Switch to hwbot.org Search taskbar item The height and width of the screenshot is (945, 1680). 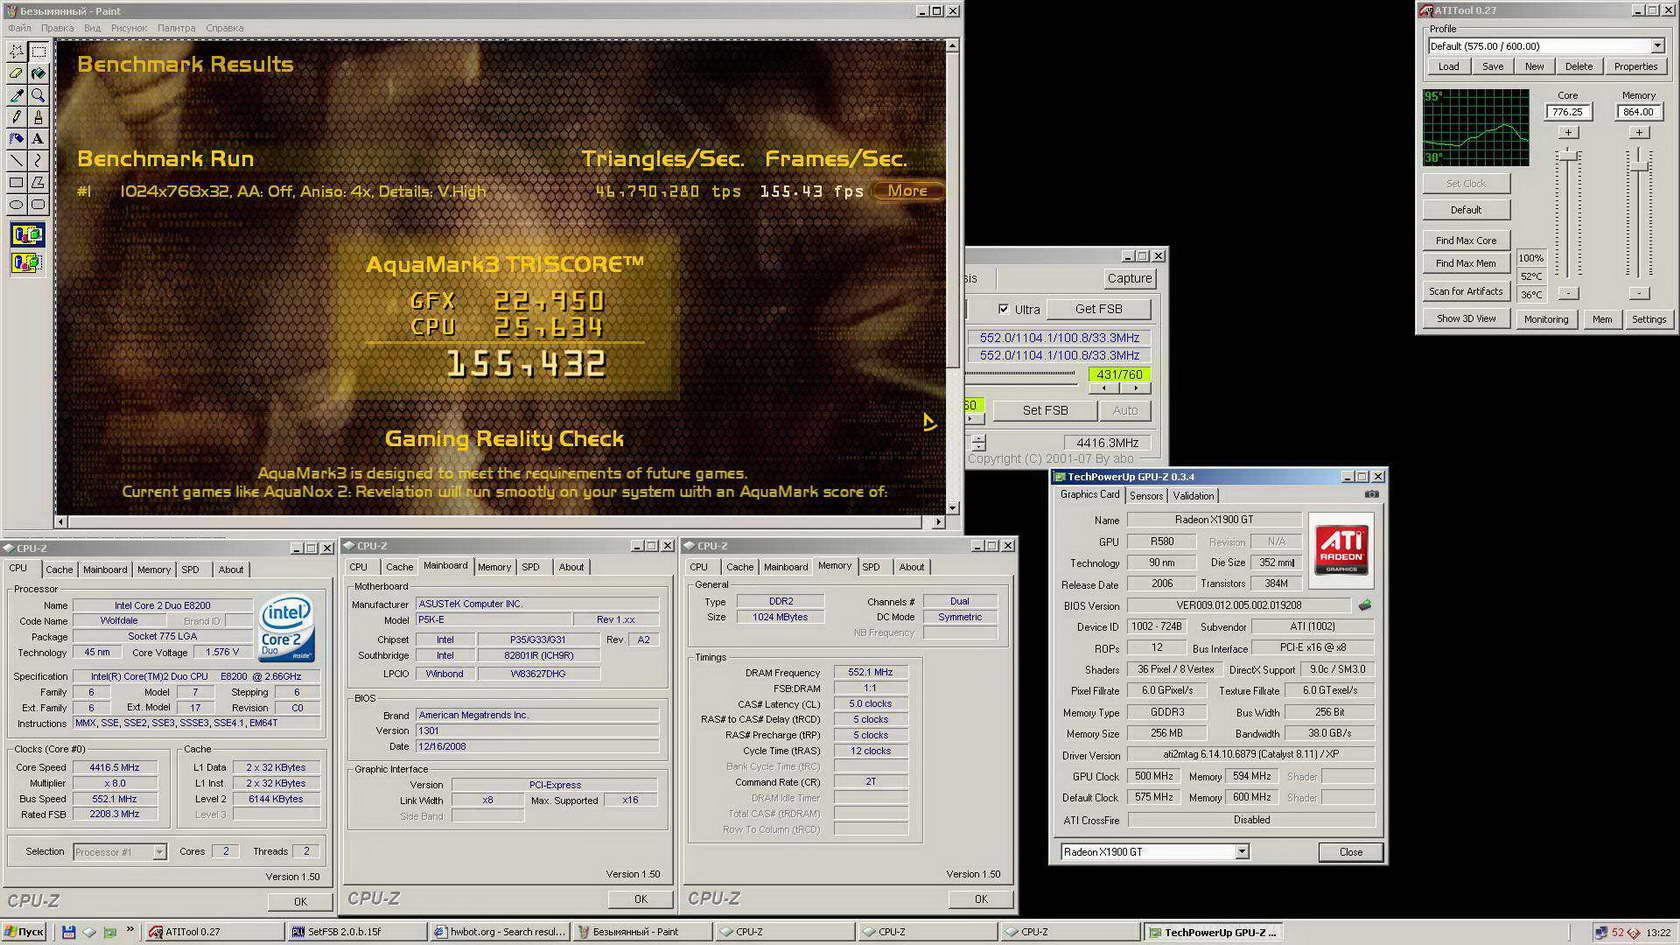pyautogui.click(x=499, y=932)
